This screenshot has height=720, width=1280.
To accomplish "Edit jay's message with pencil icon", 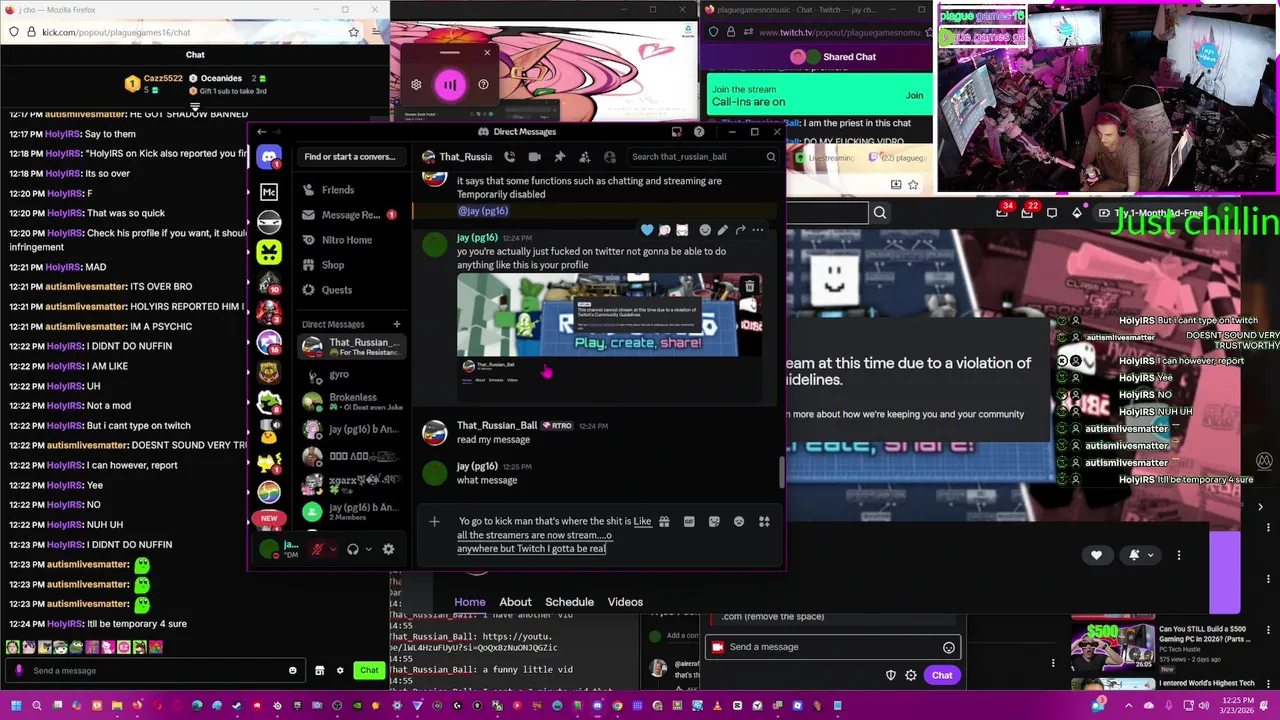I will click(723, 230).
